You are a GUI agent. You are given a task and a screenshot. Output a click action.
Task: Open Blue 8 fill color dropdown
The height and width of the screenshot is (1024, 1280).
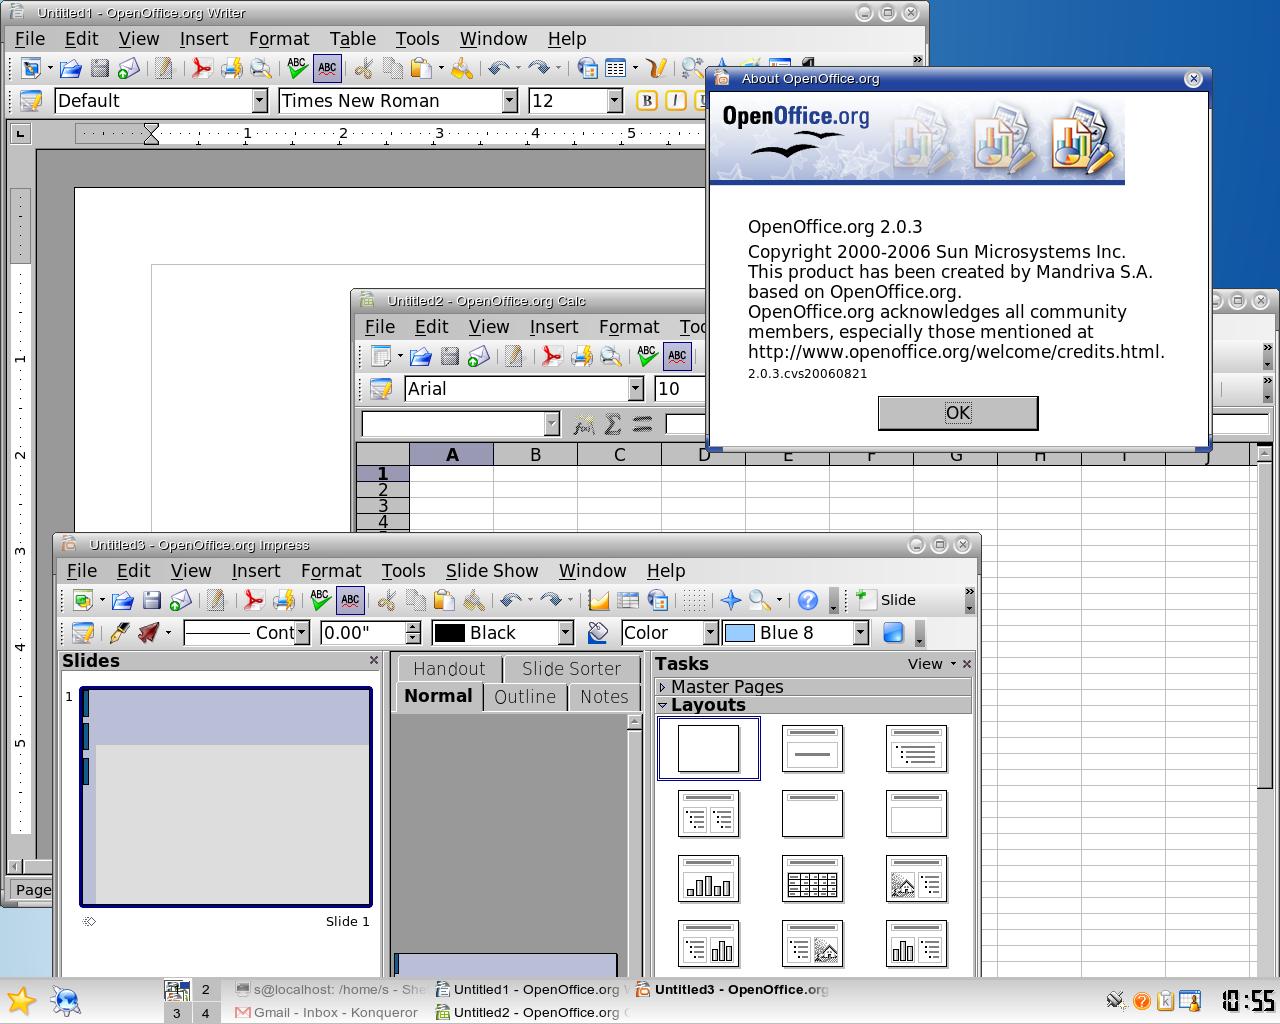(x=860, y=632)
